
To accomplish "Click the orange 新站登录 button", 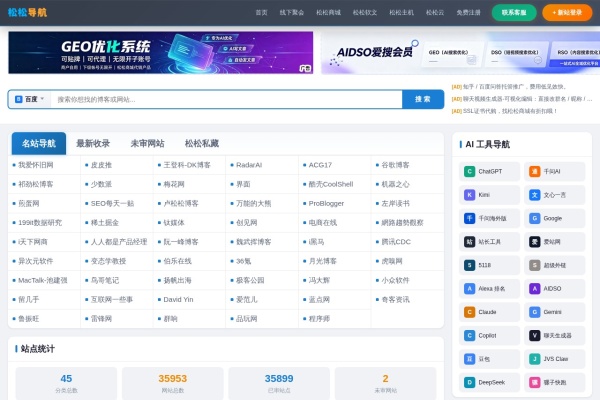I will pyautogui.click(x=567, y=13).
